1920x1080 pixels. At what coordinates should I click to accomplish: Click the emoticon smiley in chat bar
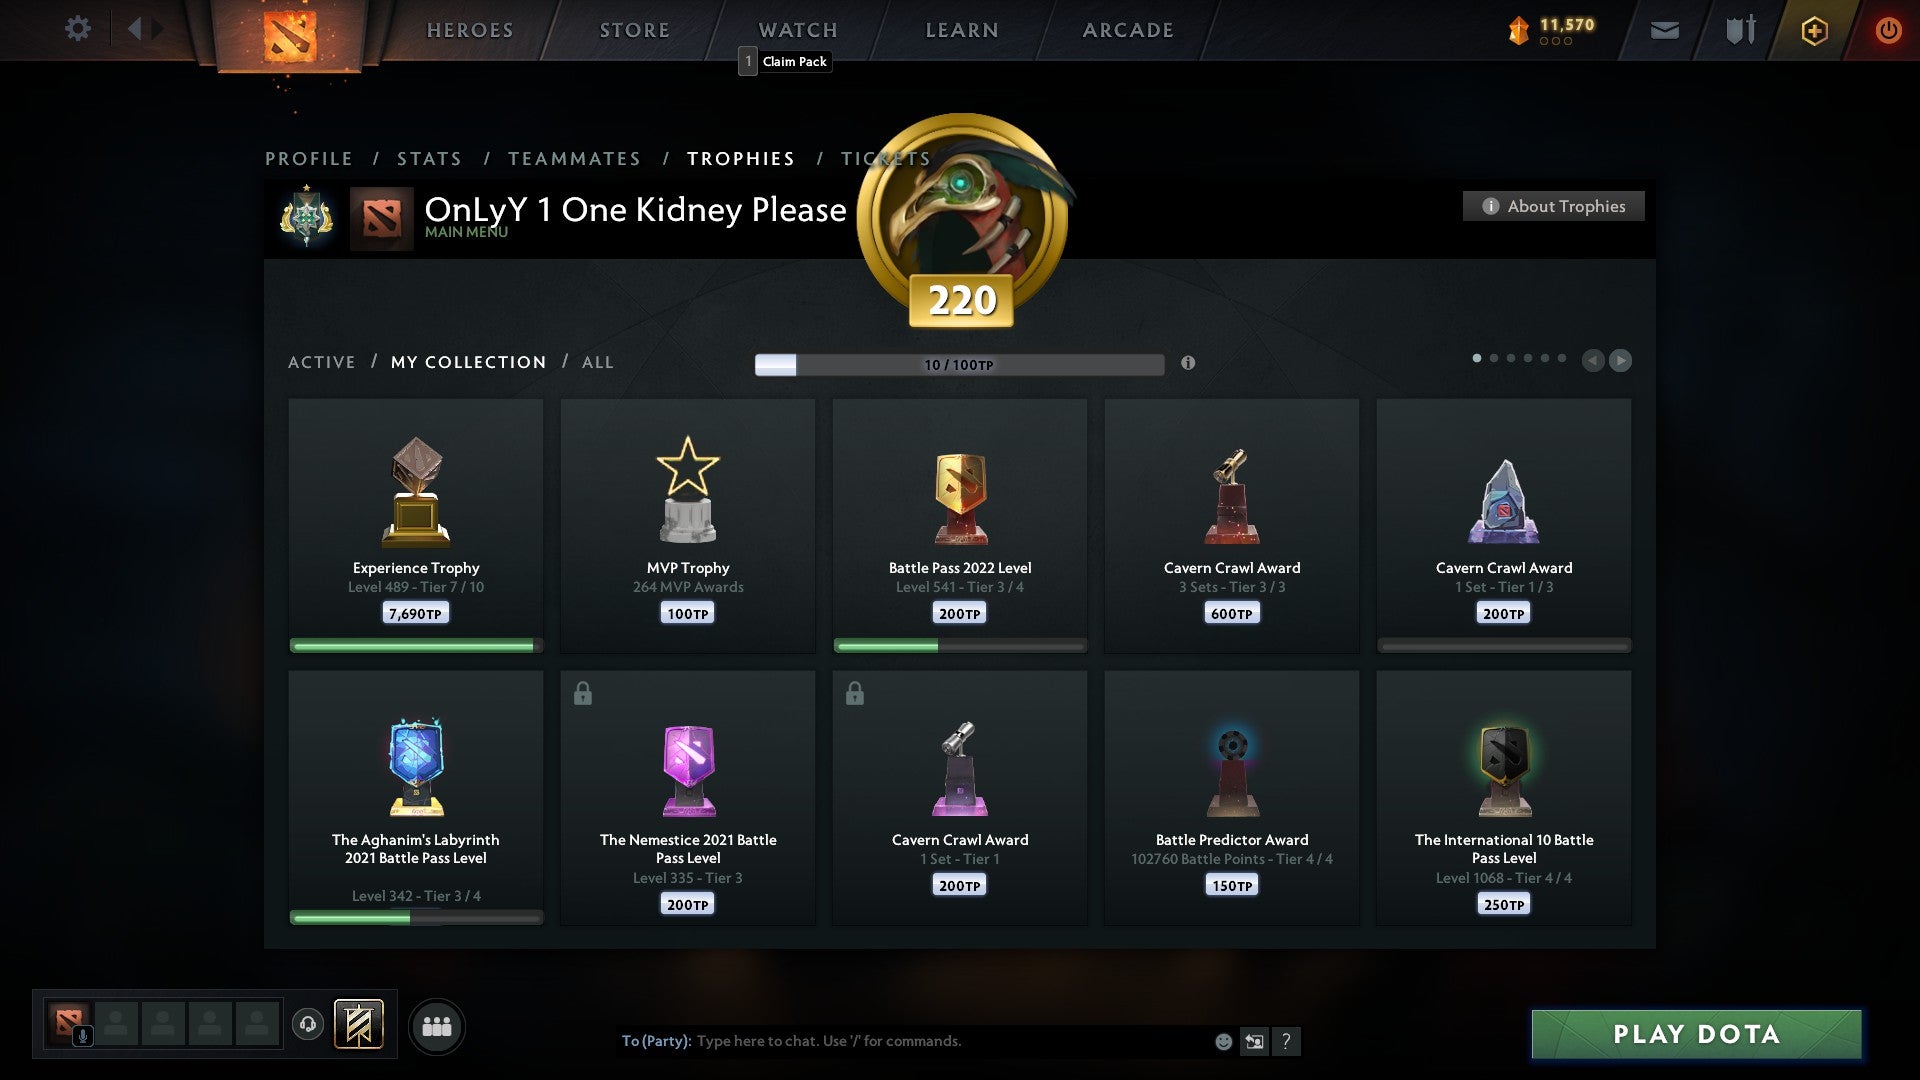1223,1041
